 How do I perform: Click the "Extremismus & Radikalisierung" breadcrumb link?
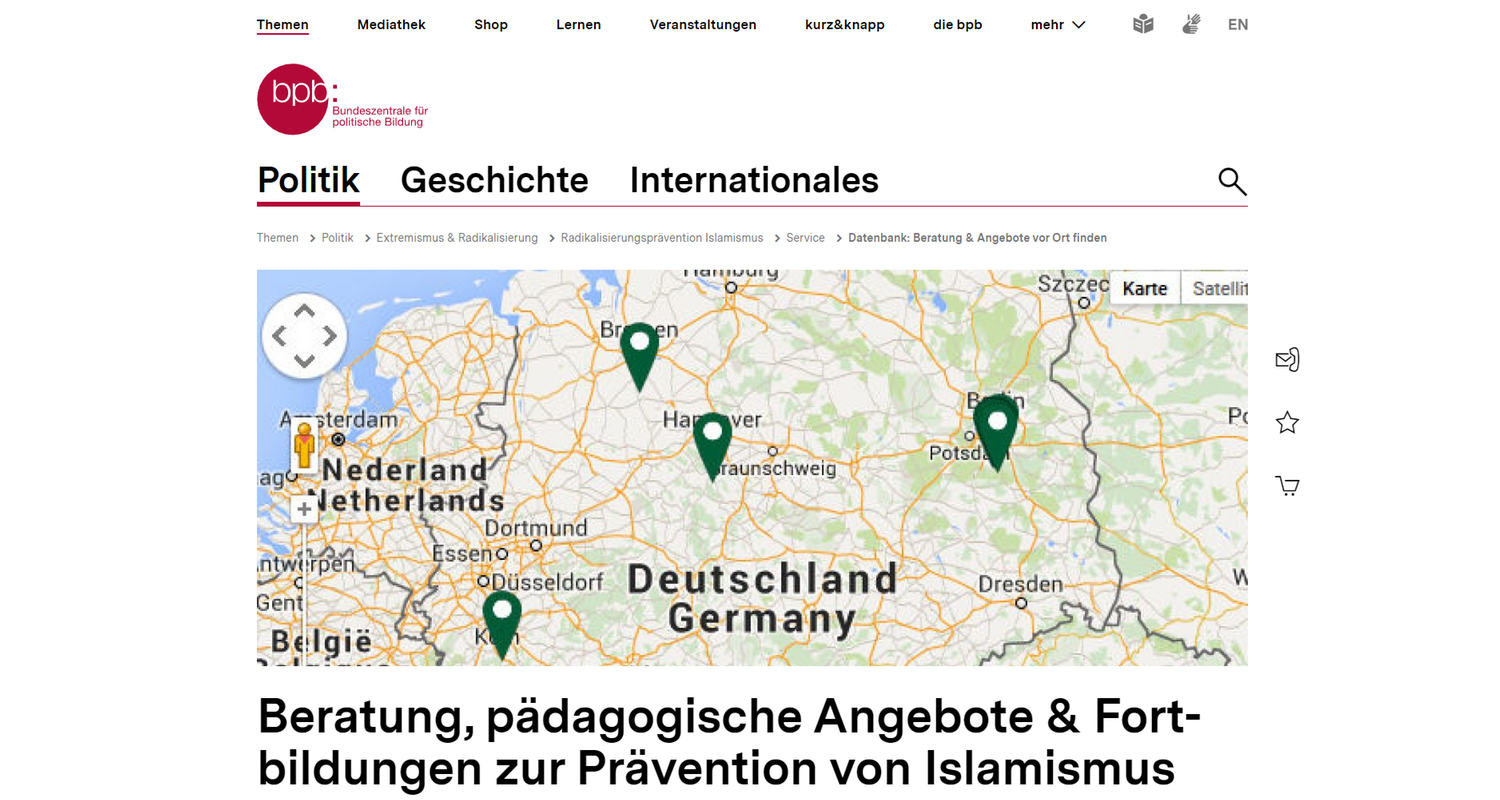pyautogui.click(x=457, y=238)
